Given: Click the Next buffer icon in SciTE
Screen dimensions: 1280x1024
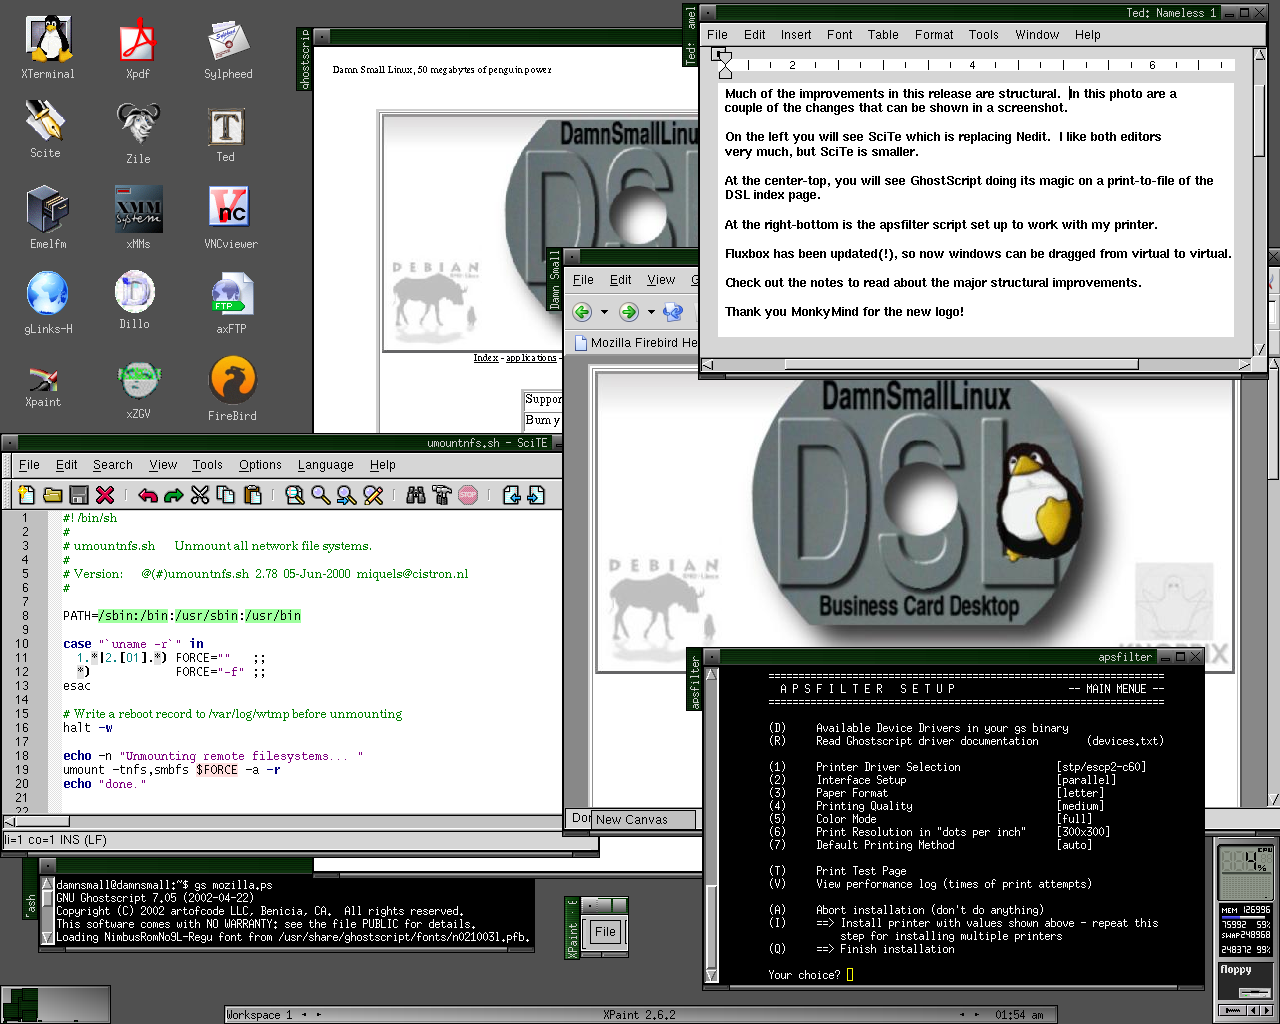Looking at the screenshot, I should coord(537,495).
